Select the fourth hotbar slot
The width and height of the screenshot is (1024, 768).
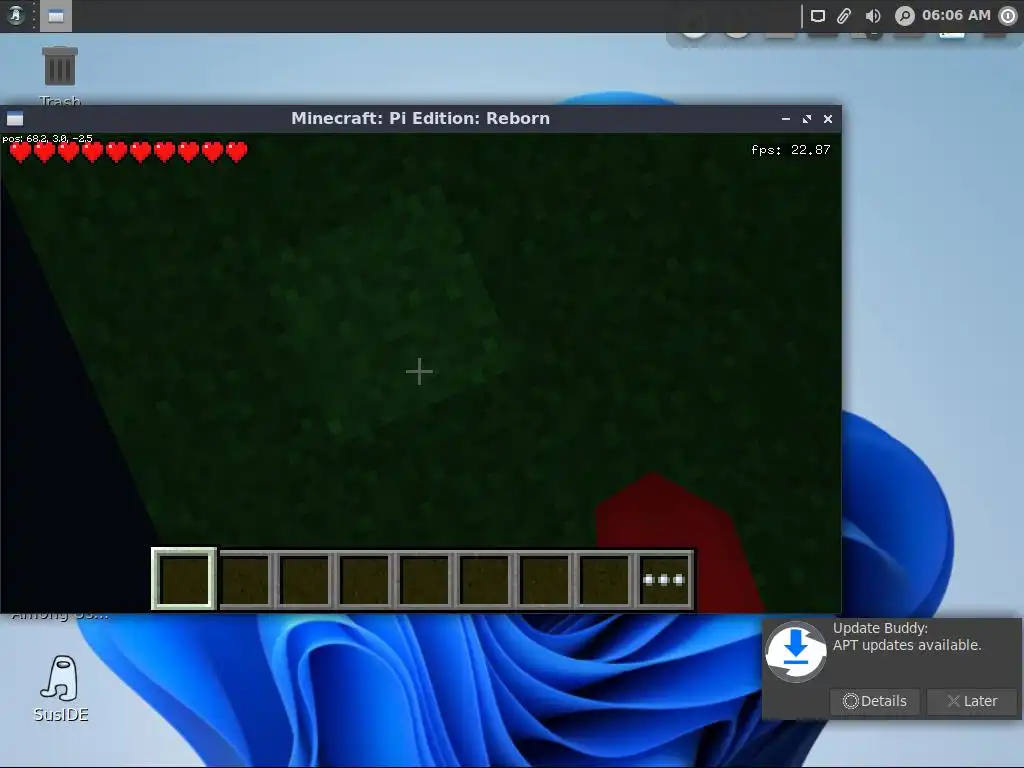click(364, 579)
